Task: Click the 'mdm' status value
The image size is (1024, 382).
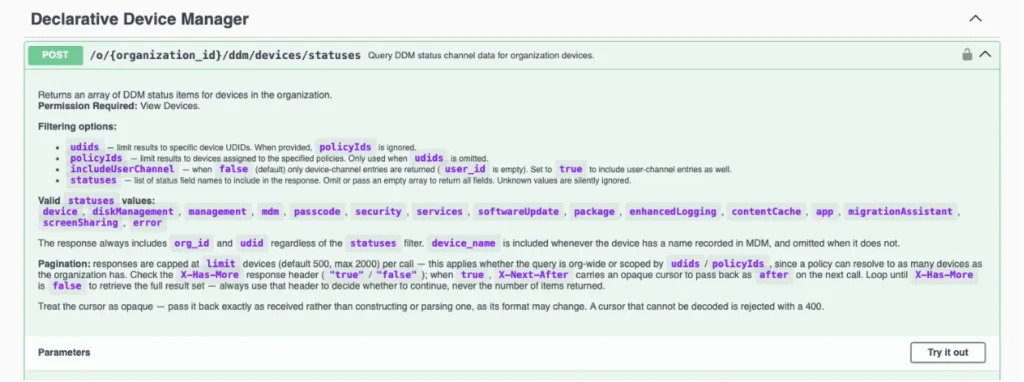Action: pyautogui.click(x=270, y=212)
